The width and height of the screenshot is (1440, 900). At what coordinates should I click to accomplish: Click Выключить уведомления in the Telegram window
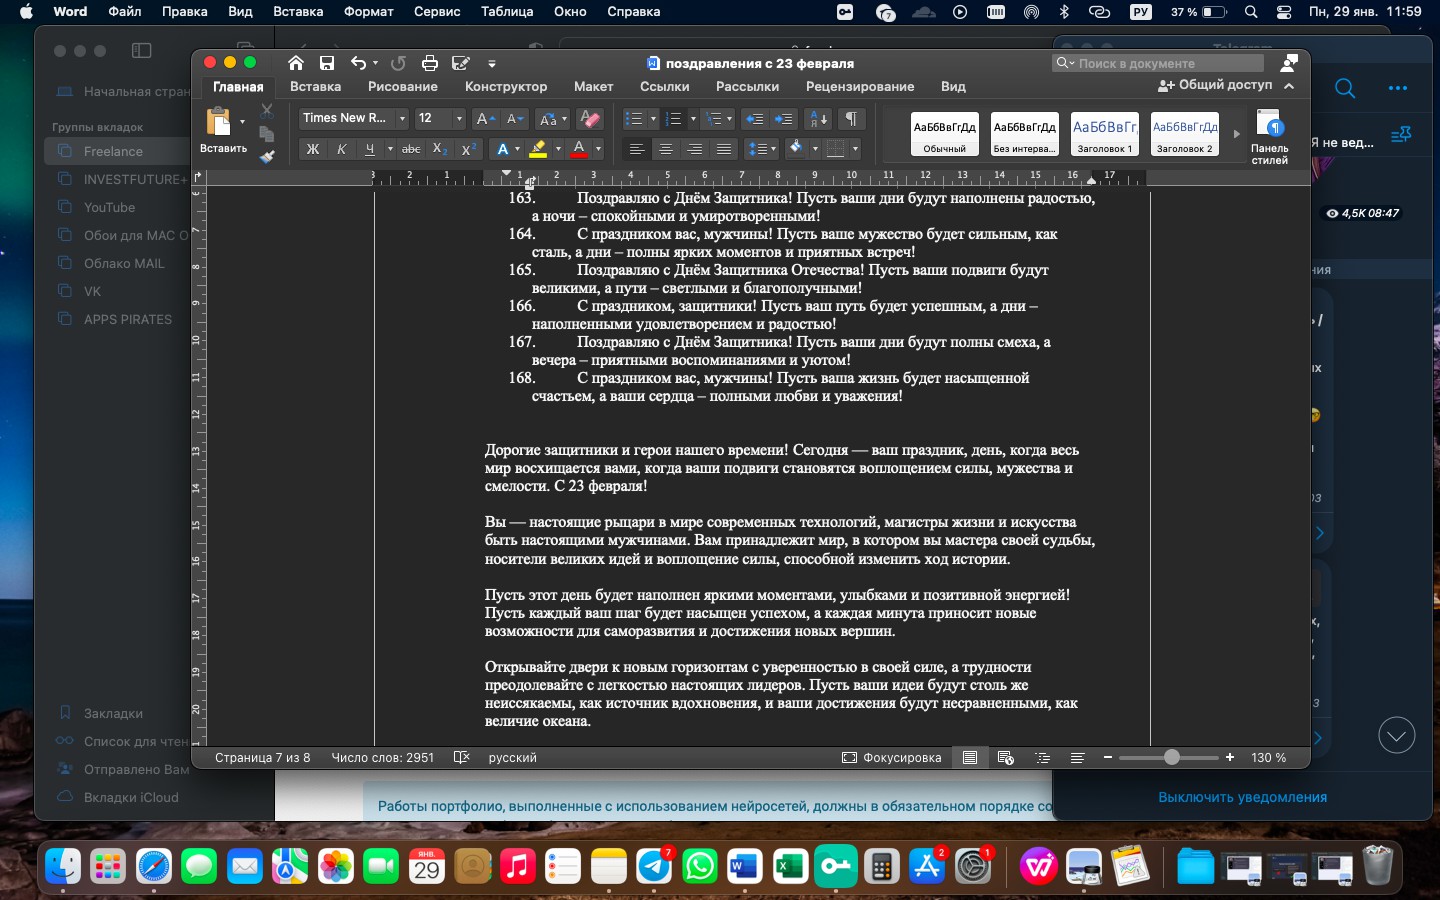[x=1243, y=797]
